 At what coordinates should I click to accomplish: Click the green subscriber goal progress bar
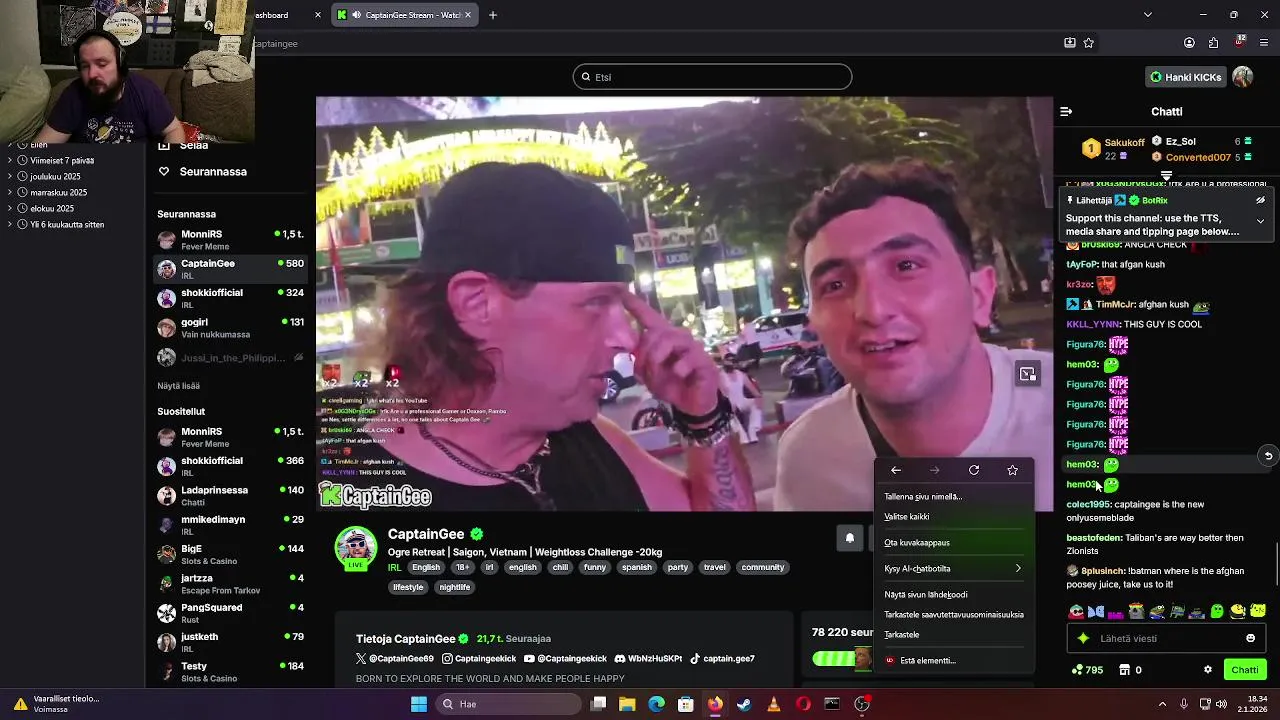point(841,658)
